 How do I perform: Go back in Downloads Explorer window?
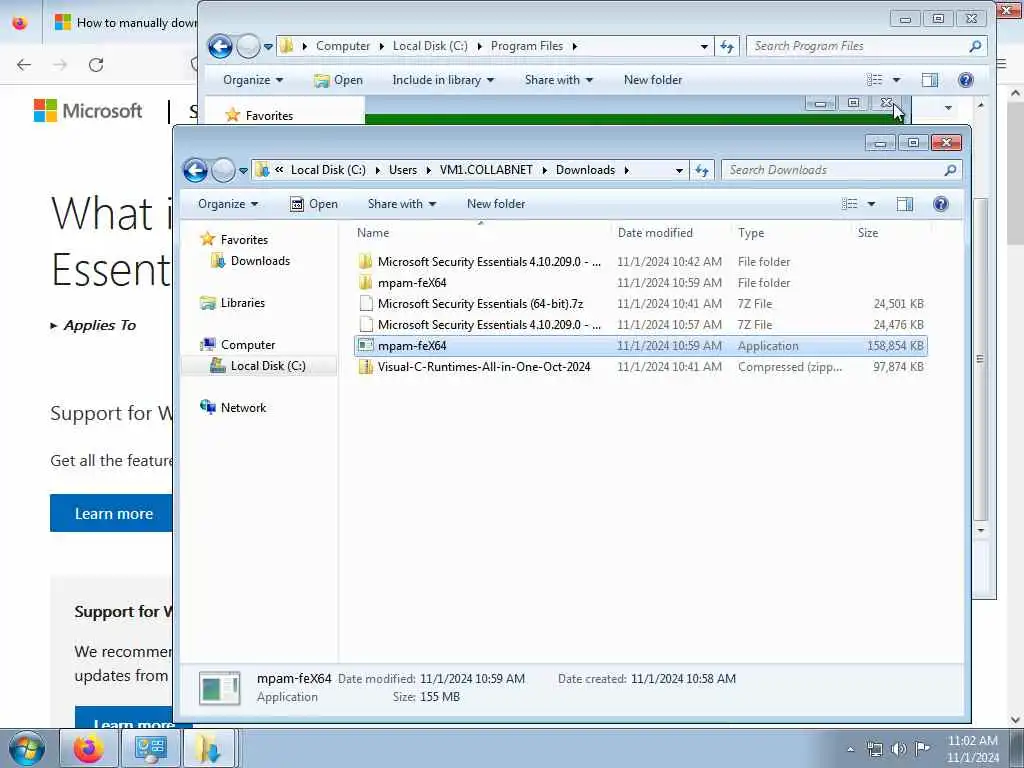click(195, 170)
